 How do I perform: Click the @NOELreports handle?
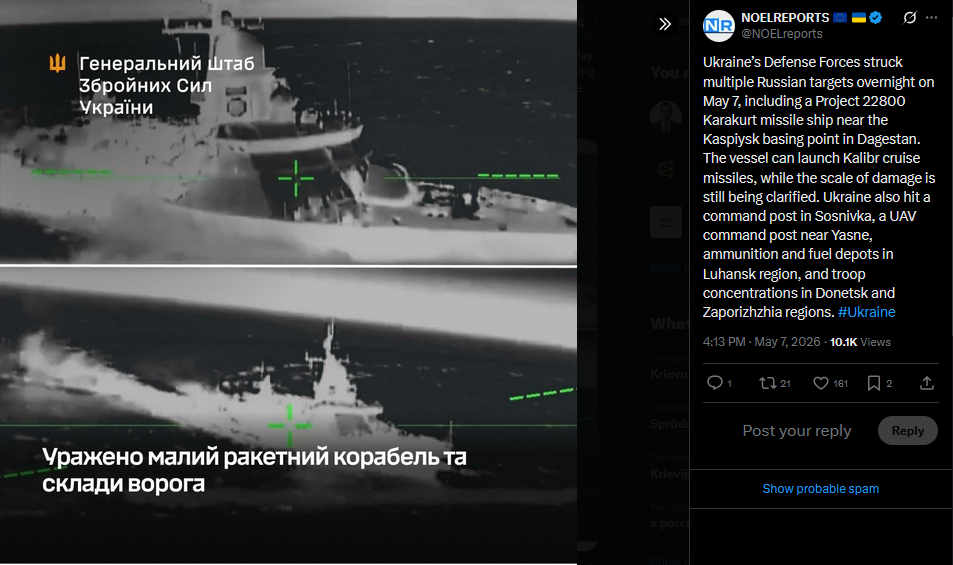[782, 34]
